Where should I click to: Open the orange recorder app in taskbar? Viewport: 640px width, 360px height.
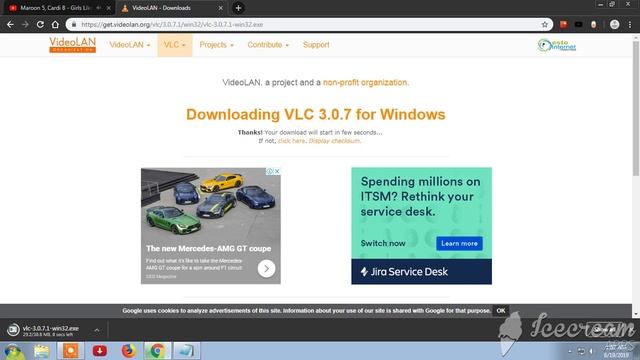[x=70, y=351]
